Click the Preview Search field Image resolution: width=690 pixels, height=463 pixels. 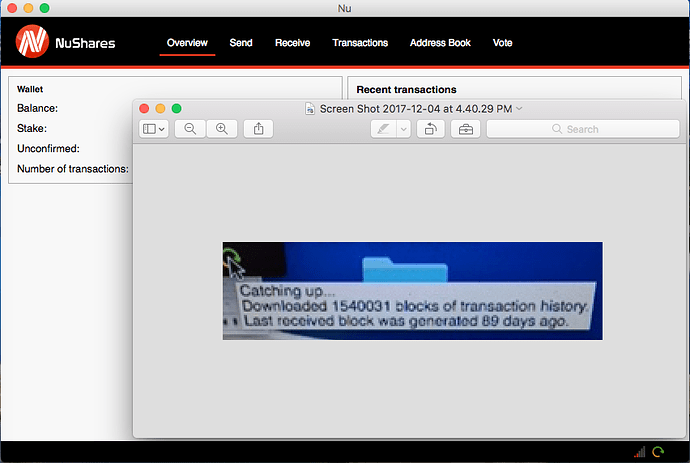tap(583, 129)
